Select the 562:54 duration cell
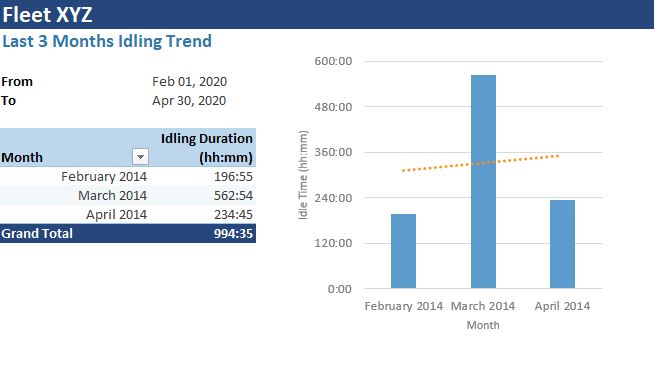The image size is (654, 368). tap(233, 195)
